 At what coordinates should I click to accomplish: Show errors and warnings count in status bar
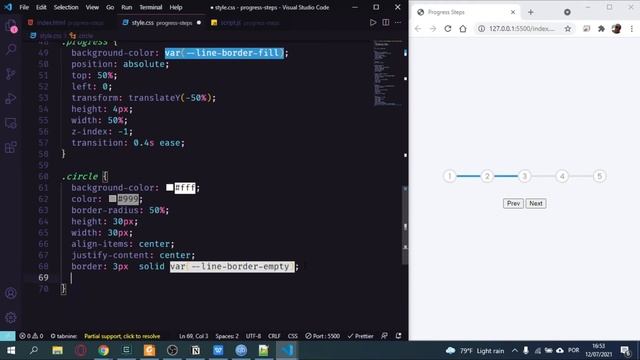(x=31, y=336)
